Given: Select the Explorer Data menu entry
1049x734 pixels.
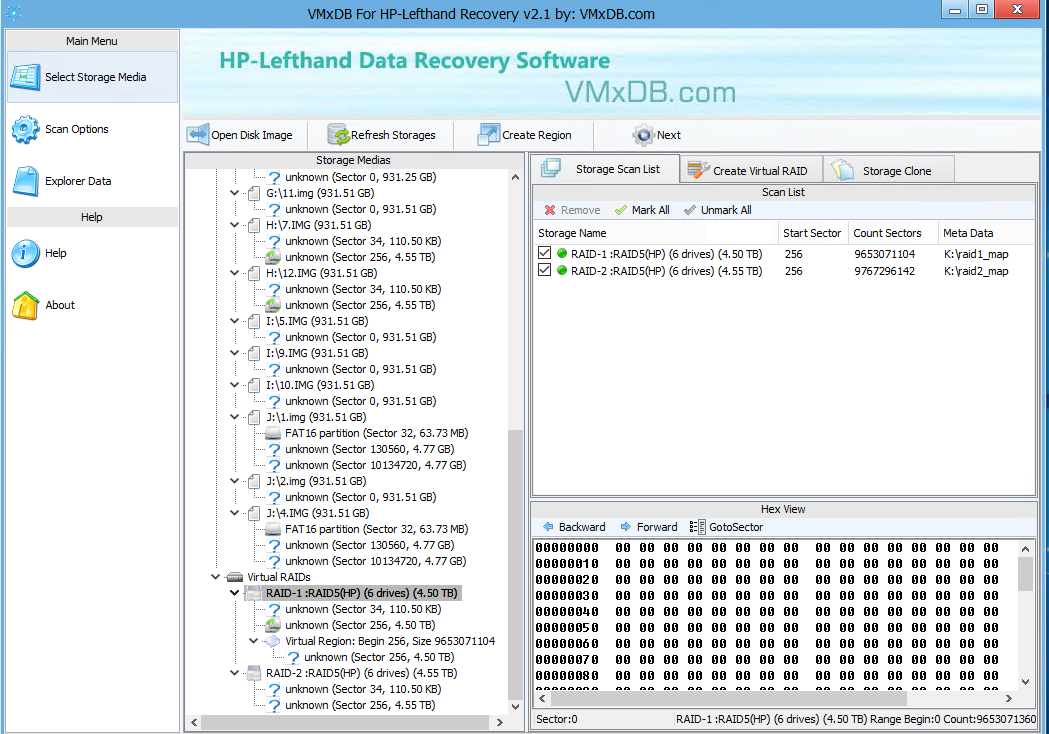Looking at the screenshot, I should [x=92, y=181].
